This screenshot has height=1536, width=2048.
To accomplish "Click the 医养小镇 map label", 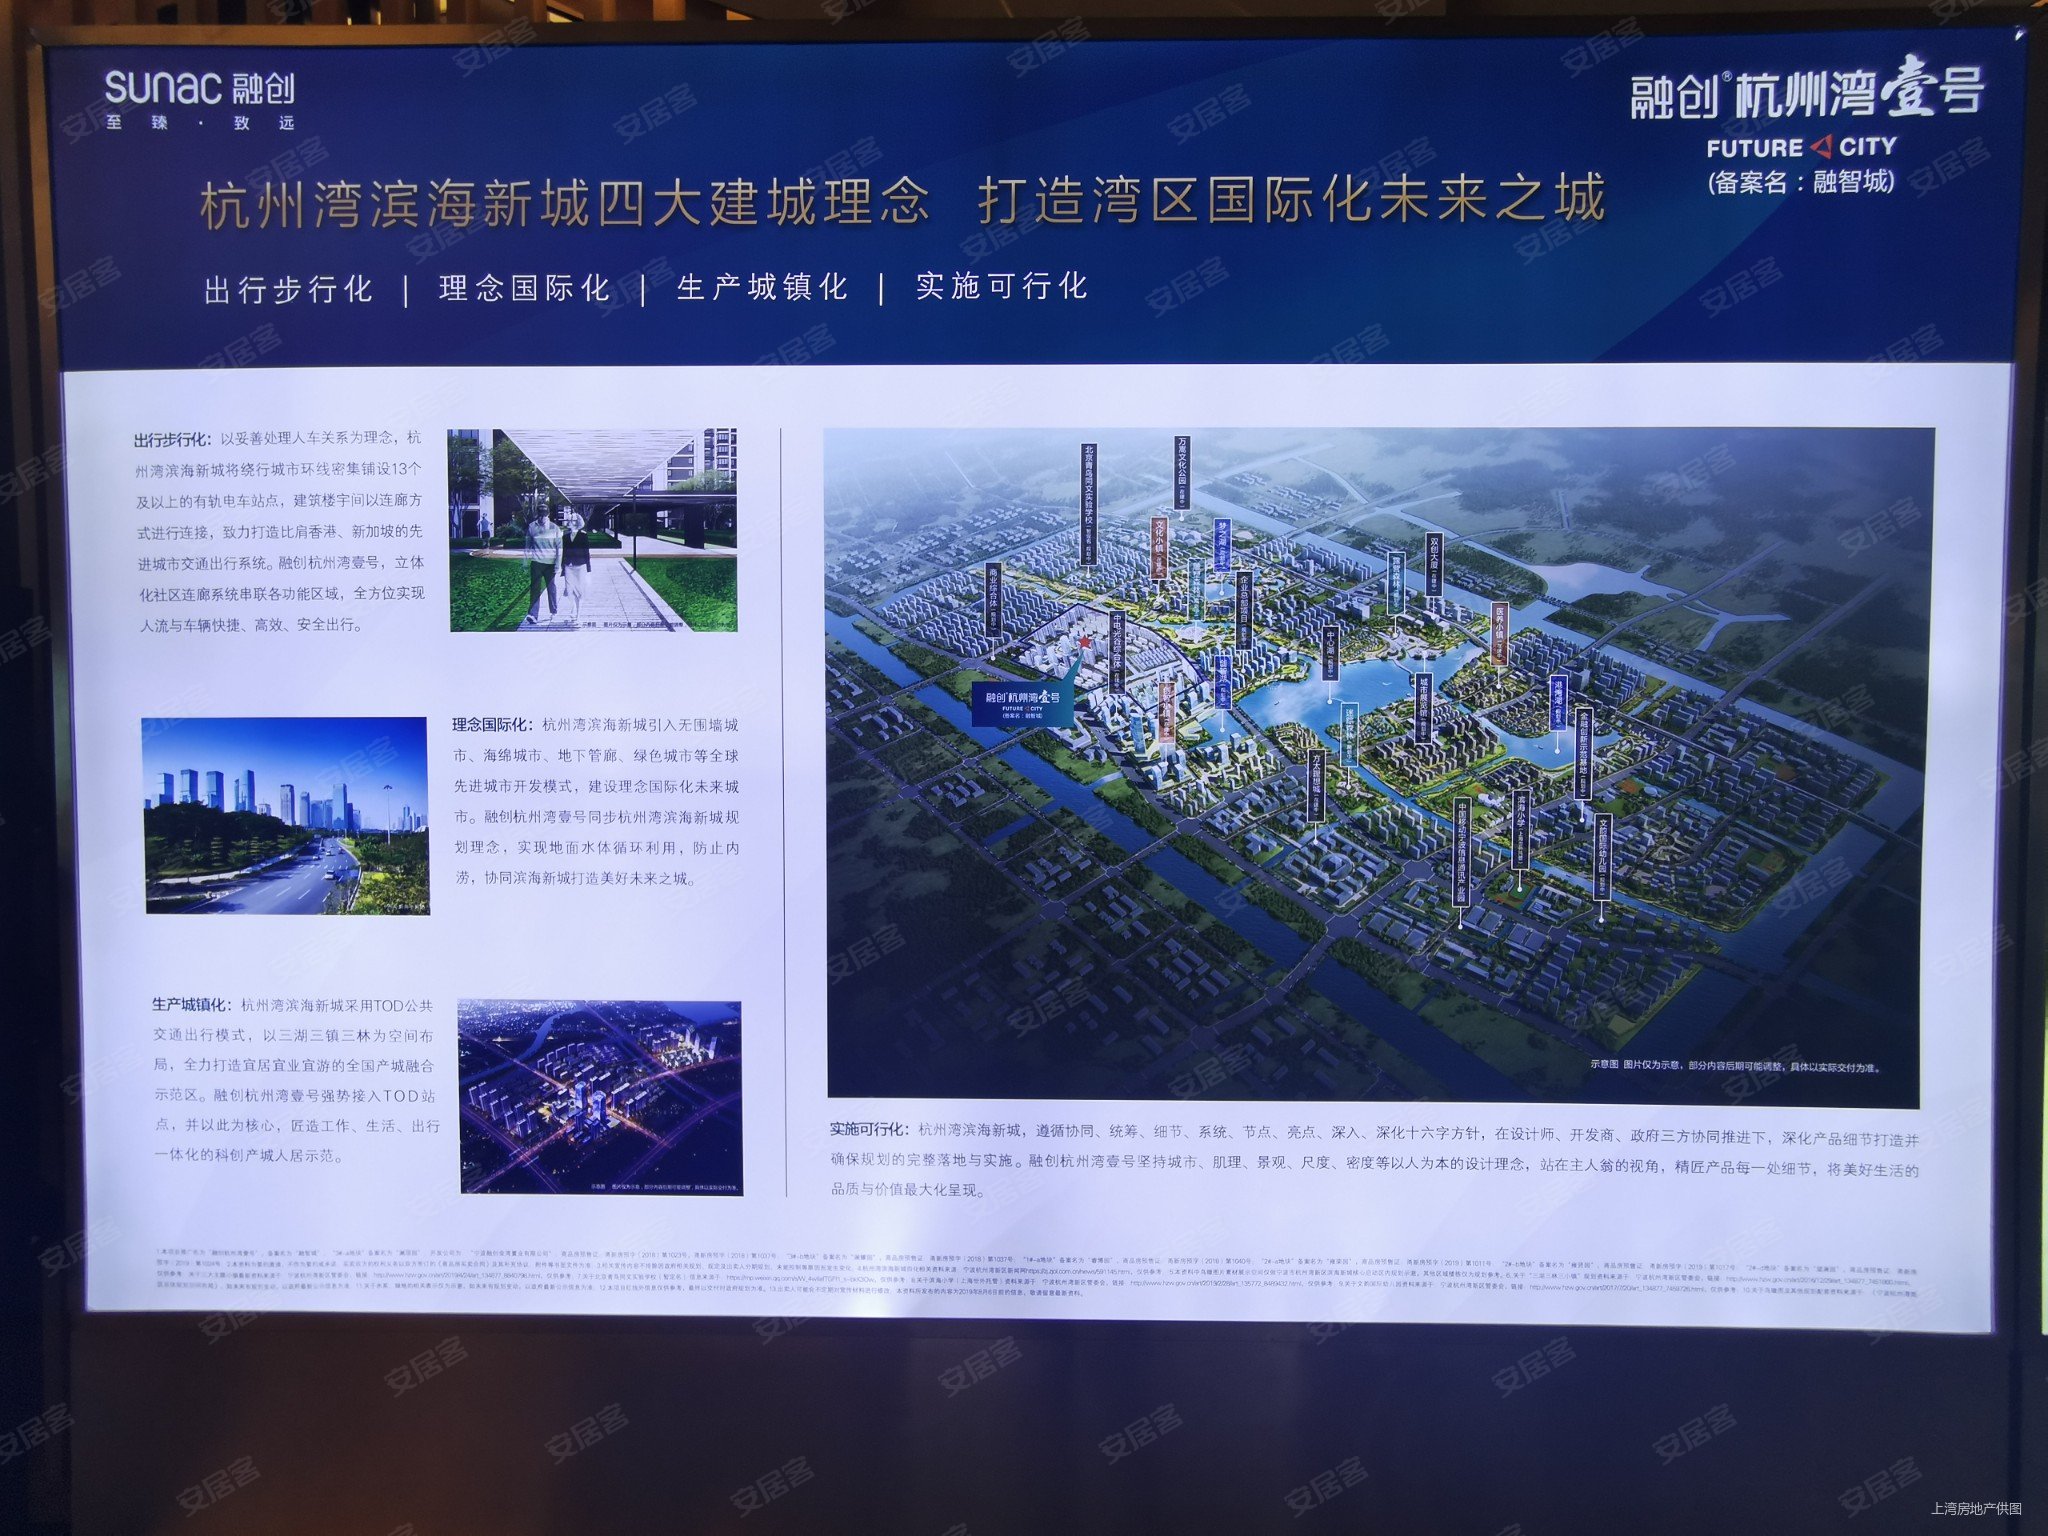I will [1500, 635].
